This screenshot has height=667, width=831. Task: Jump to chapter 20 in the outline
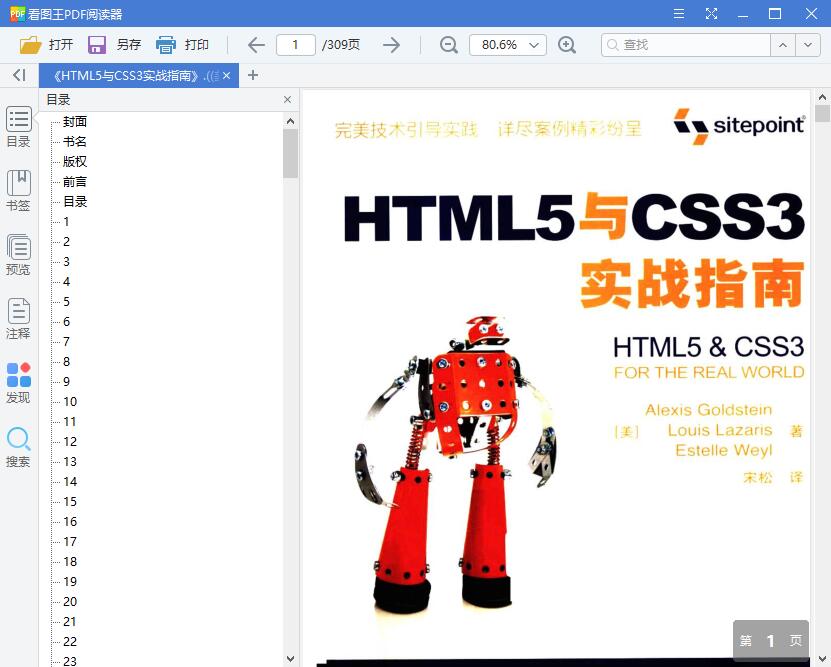click(70, 602)
